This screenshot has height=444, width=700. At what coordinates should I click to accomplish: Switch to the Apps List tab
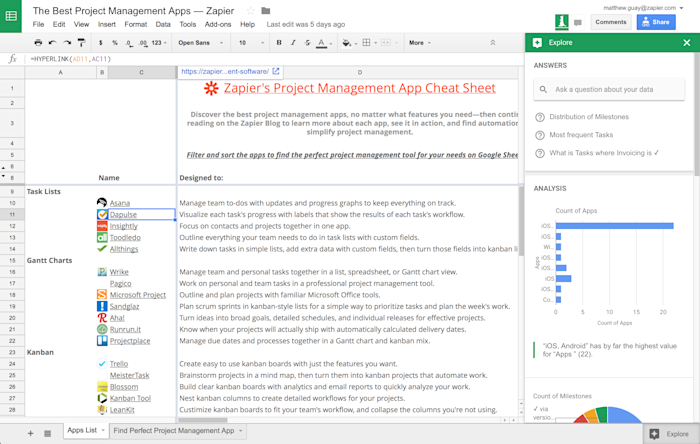(x=82, y=430)
